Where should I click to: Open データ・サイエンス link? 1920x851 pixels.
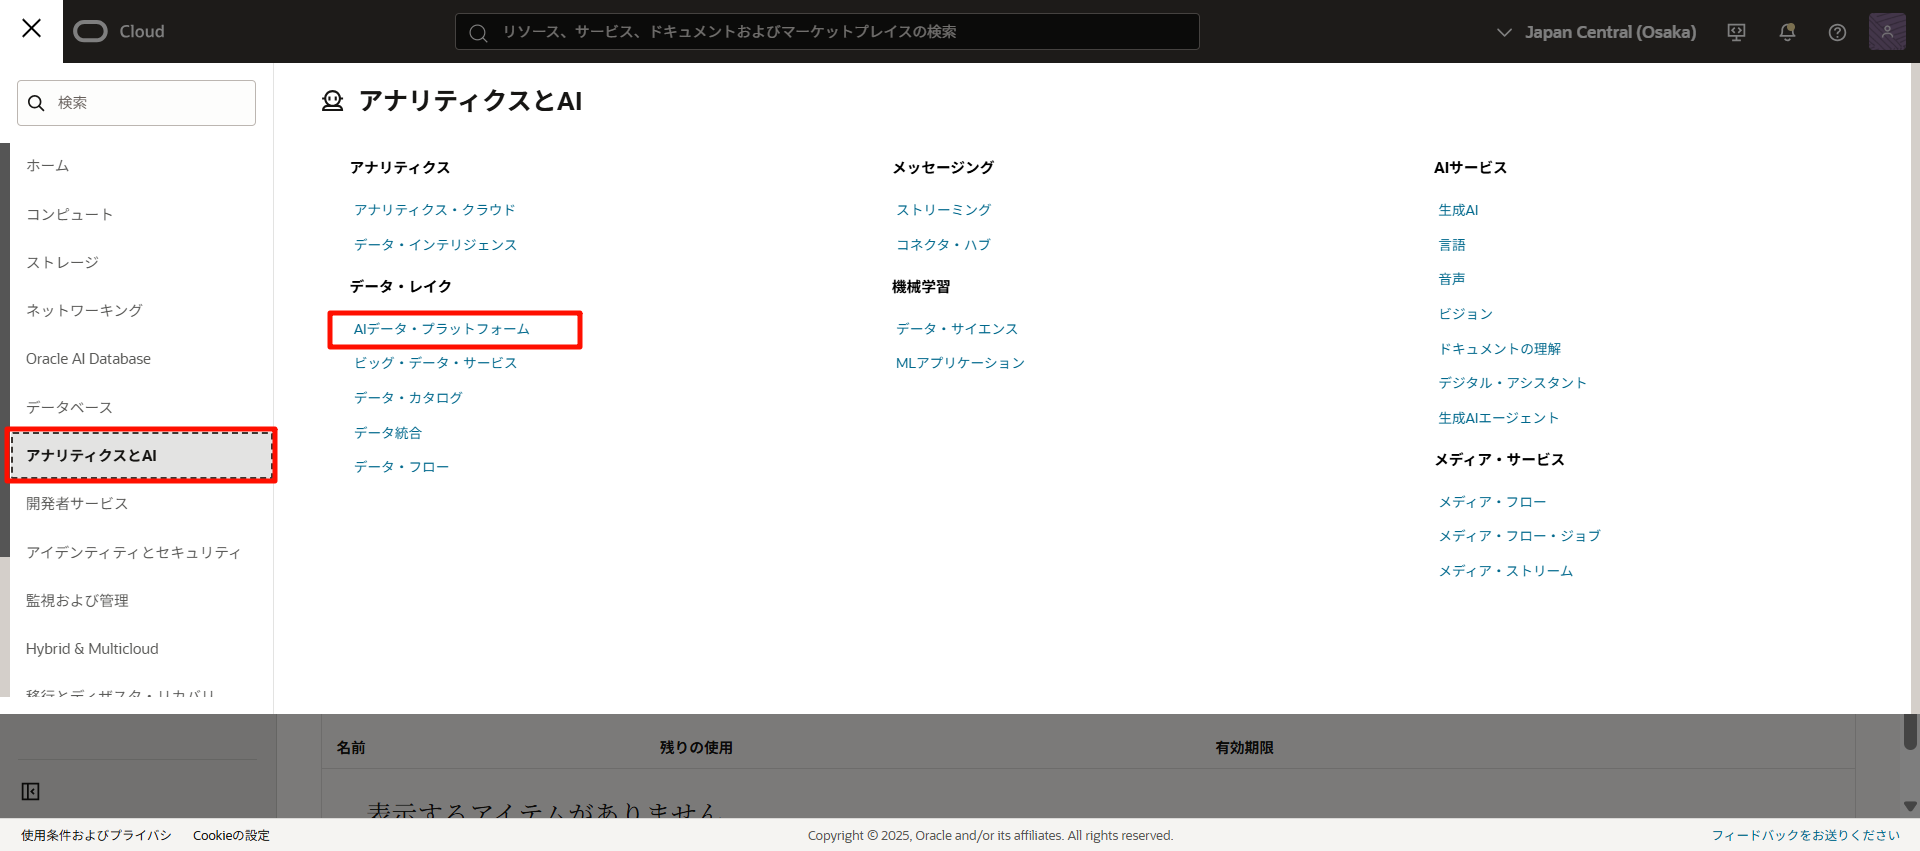tap(957, 329)
